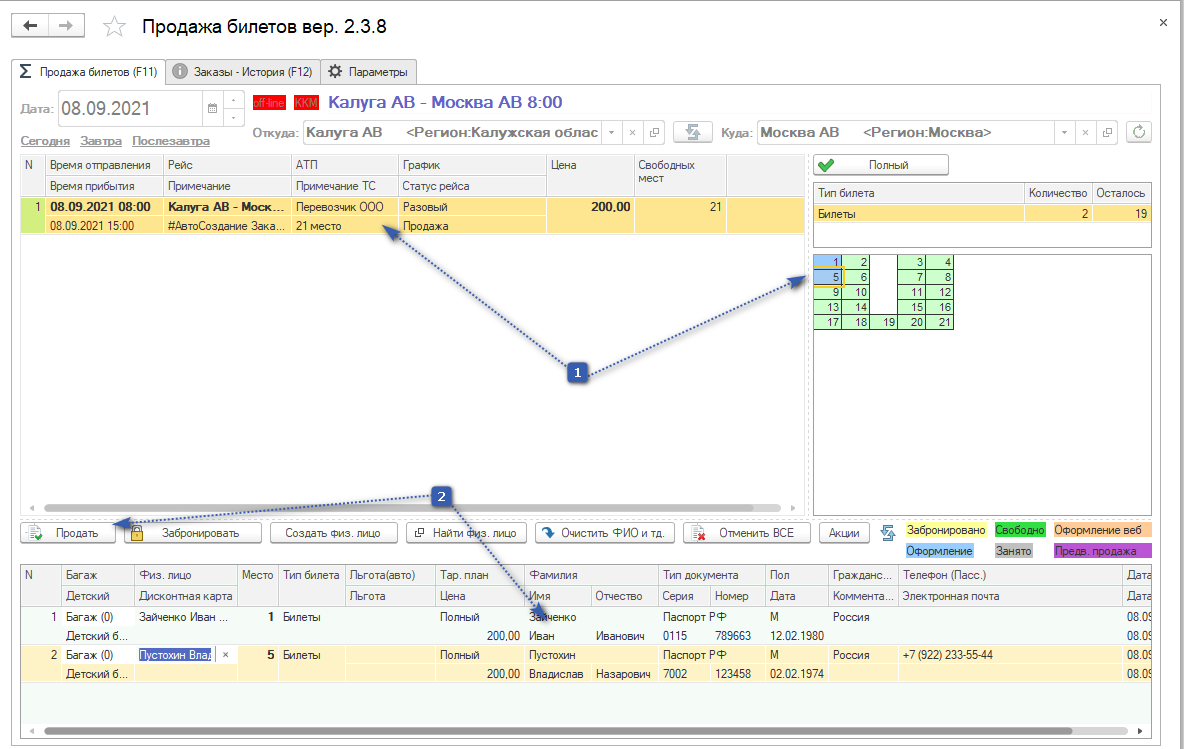This screenshot has width=1184, height=749.
Task: Clear the Пустохин физ. лицо field
Action: pos(225,654)
